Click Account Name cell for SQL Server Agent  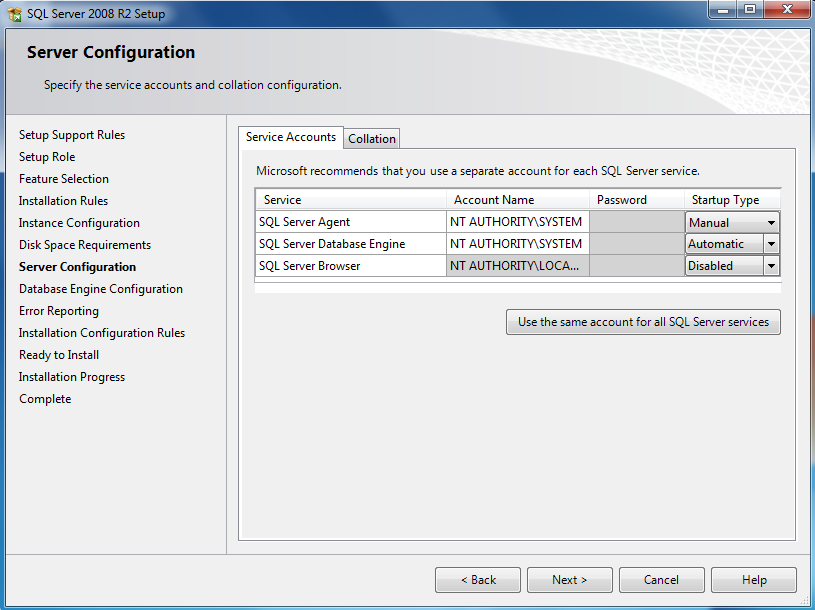(517, 222)
